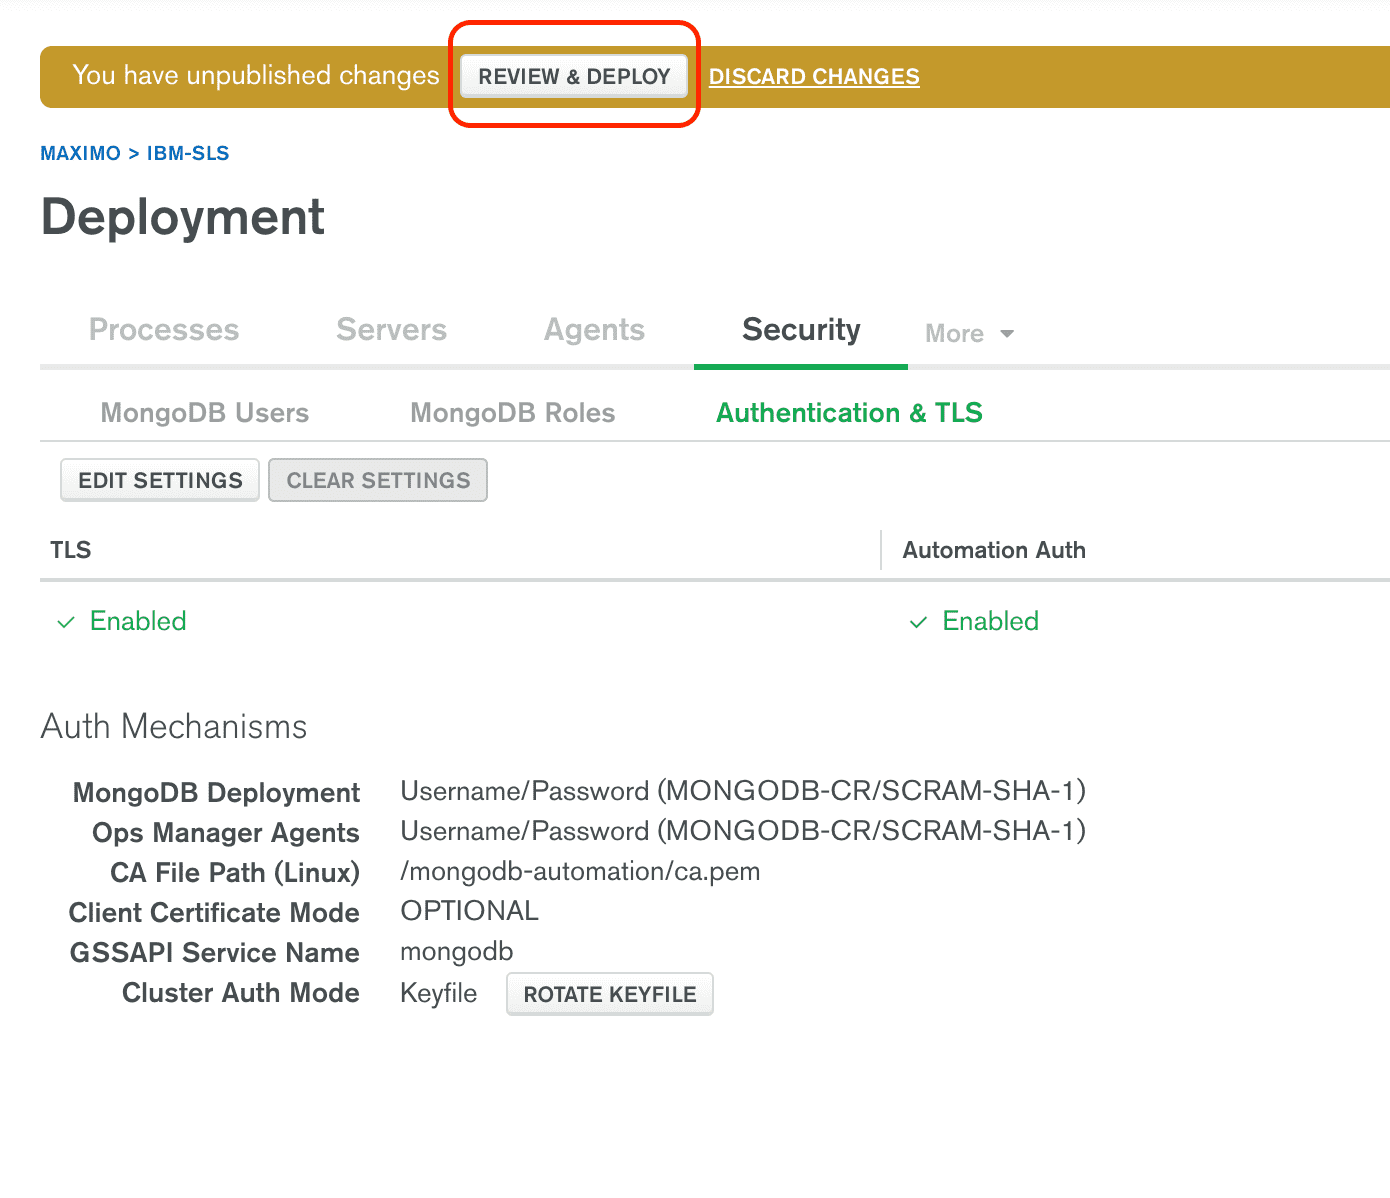Click the Automation Auth Enabled checkmark icon
1390x1198 pixels.
pos(918,622)
